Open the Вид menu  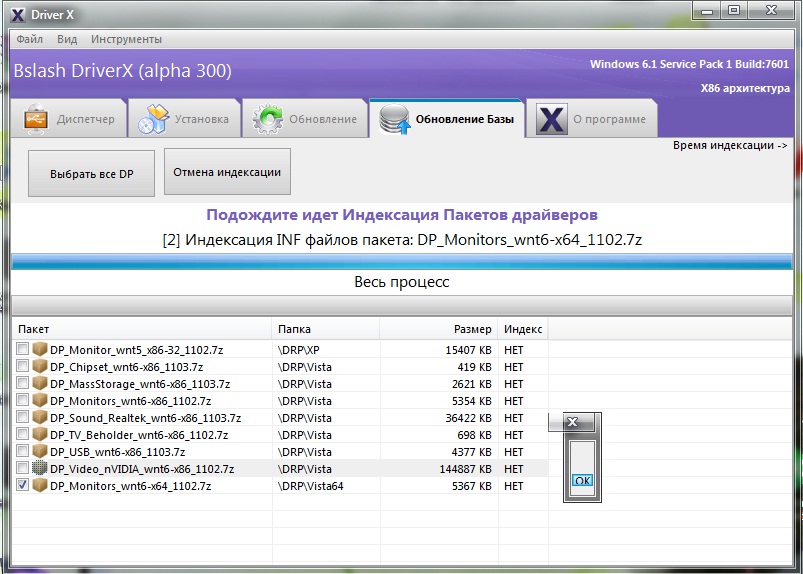[67, 39]
